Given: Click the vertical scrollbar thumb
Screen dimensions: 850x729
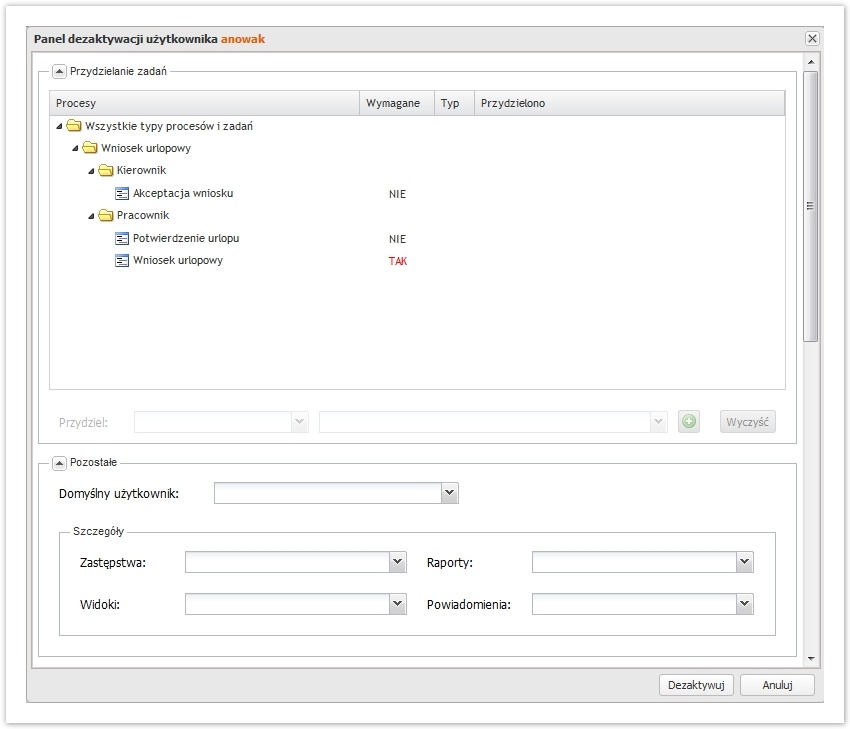Looking at the screenshot, I should [x=811, y=205].
